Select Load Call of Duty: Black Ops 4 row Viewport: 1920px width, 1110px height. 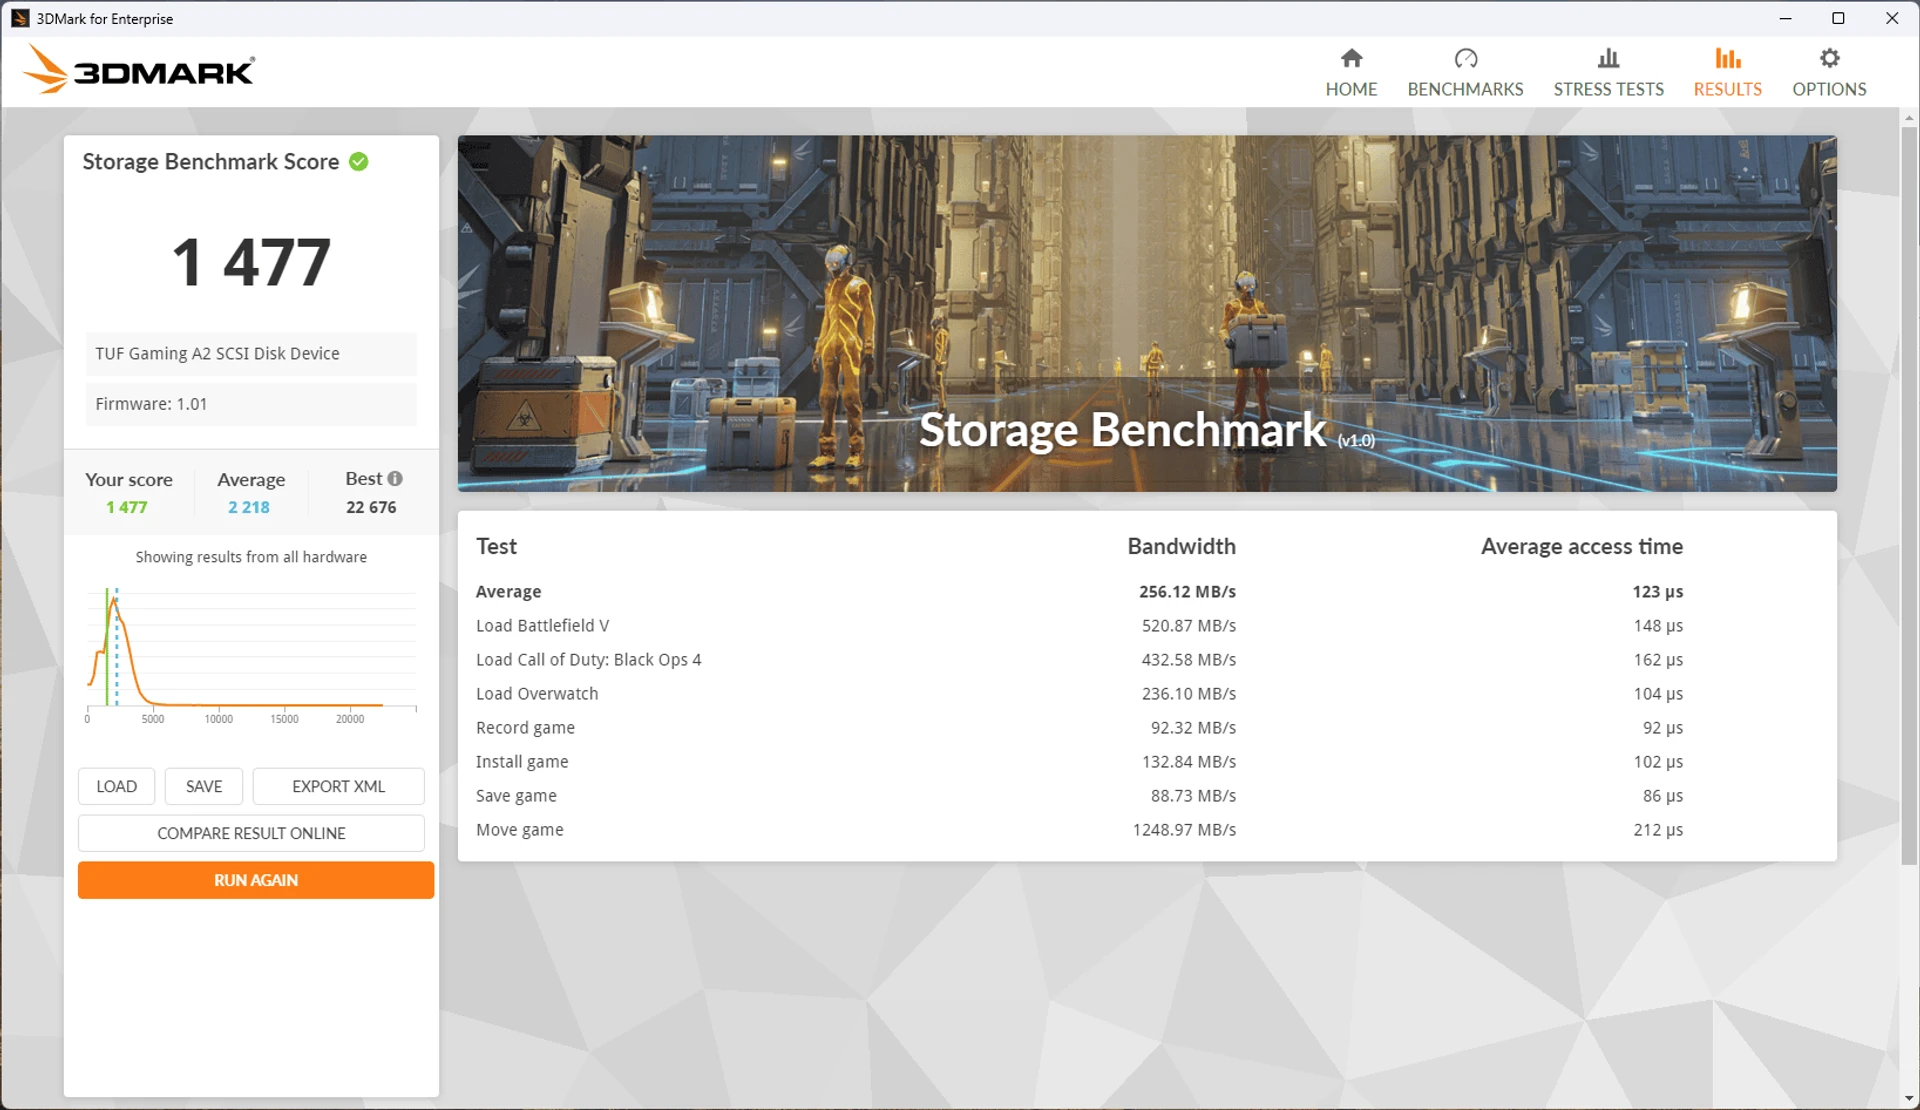point(1147,660)
